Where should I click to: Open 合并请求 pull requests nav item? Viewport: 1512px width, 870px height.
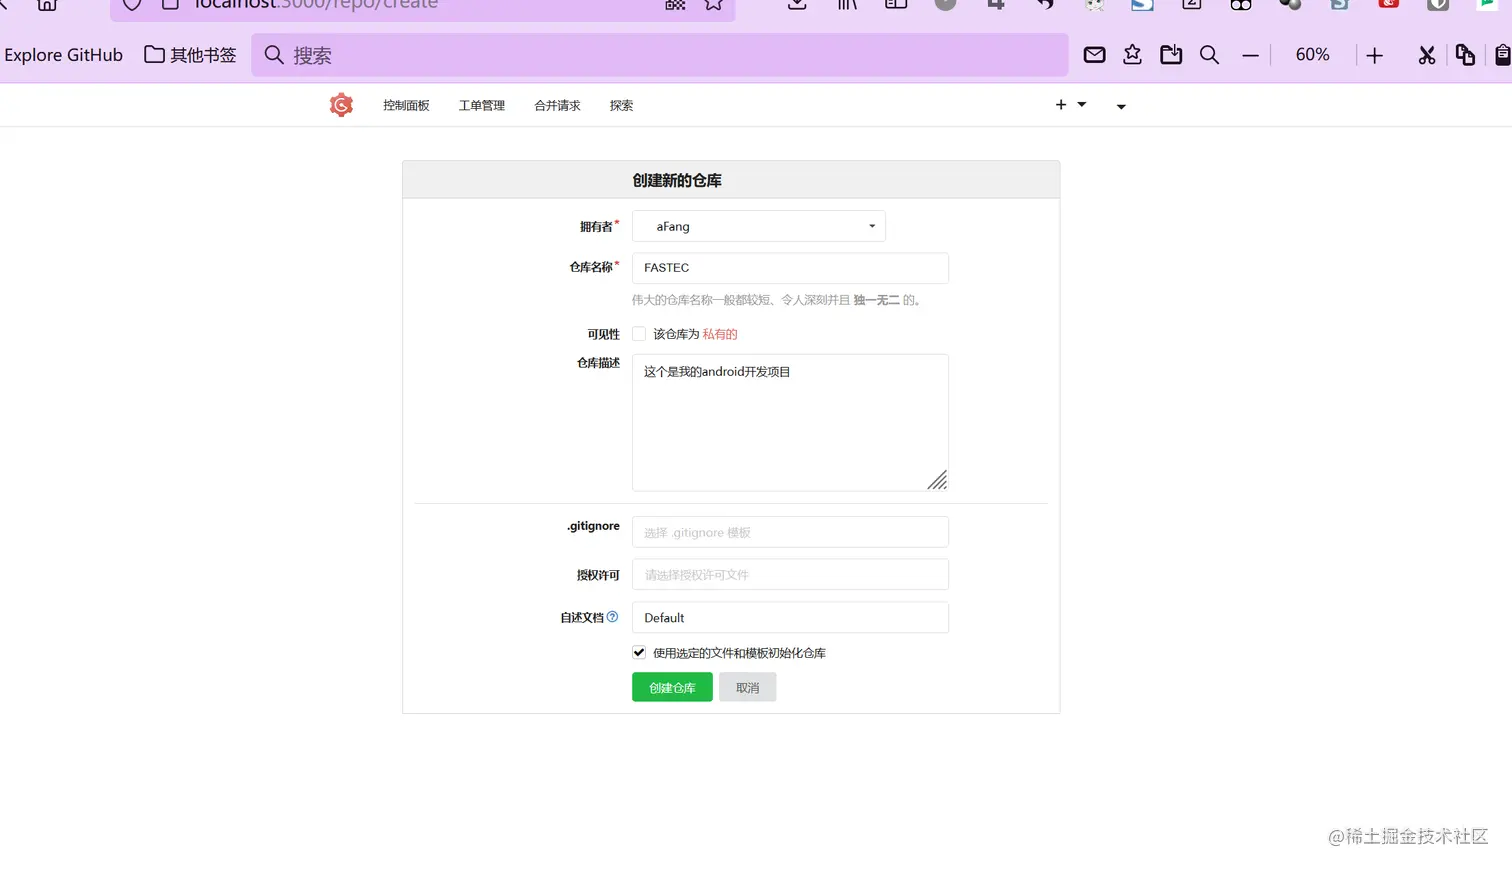tap(557, 105)
